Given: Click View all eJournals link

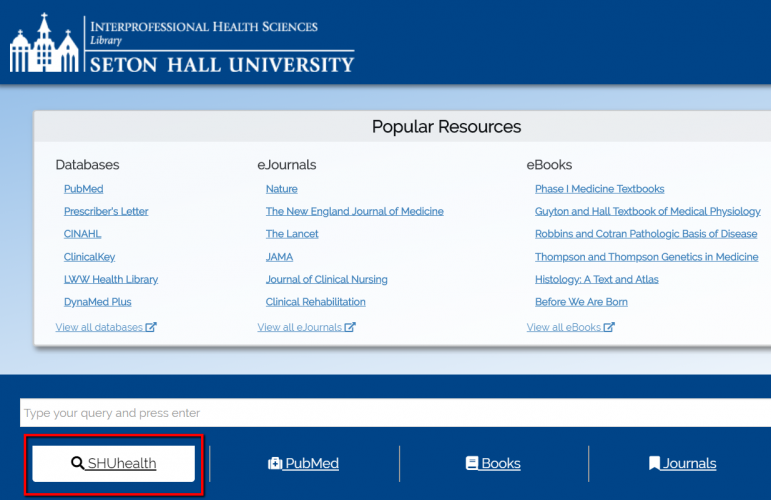Looking at the screenshot, I should (x=306, y=327).
